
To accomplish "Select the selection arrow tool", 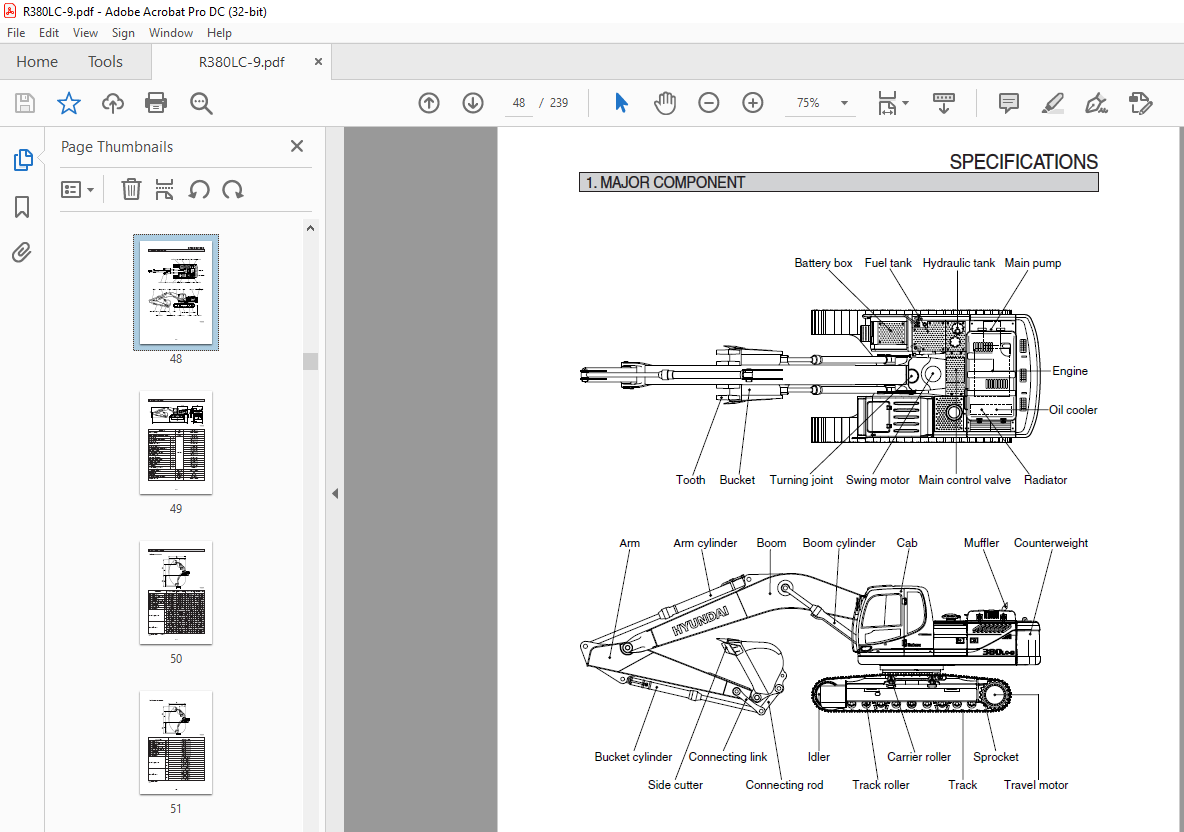I will pyautogui.click(x=621, y=103).
